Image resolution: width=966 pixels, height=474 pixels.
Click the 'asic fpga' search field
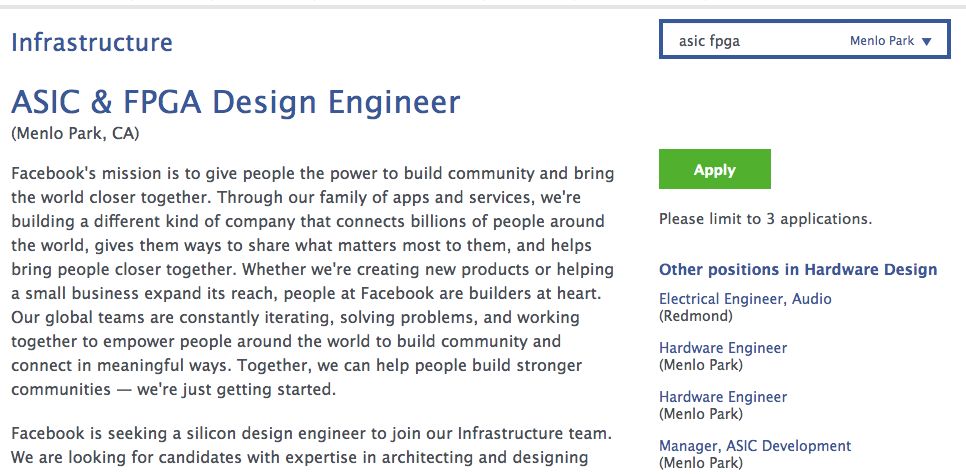click(x=750, y=42)
